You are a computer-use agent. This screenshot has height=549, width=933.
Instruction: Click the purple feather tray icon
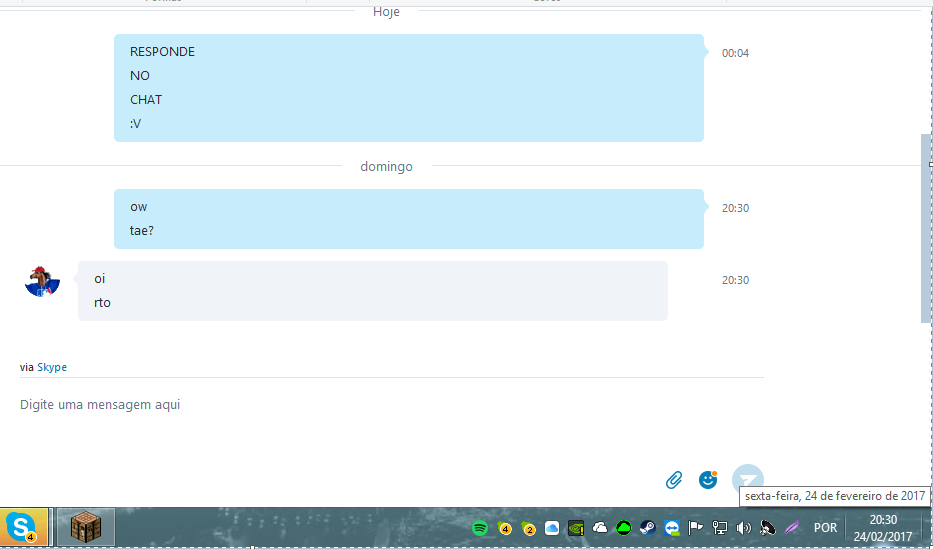click(x=791, y=528)
